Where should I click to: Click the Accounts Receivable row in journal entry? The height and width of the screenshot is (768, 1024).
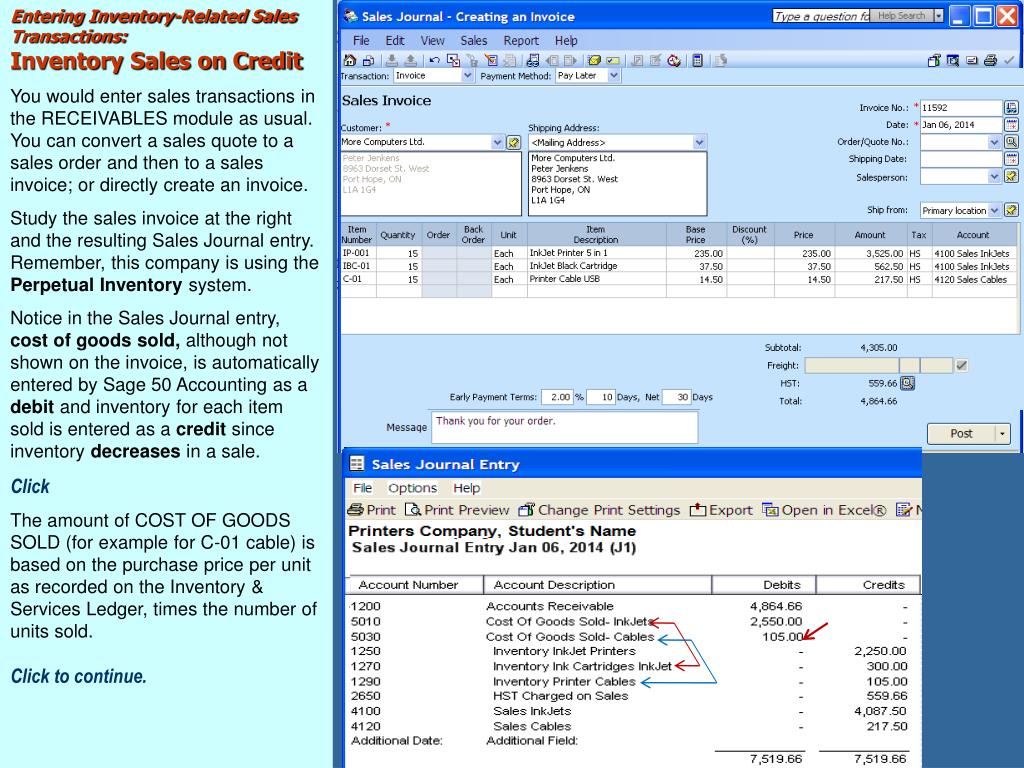(x=630, y=606)
